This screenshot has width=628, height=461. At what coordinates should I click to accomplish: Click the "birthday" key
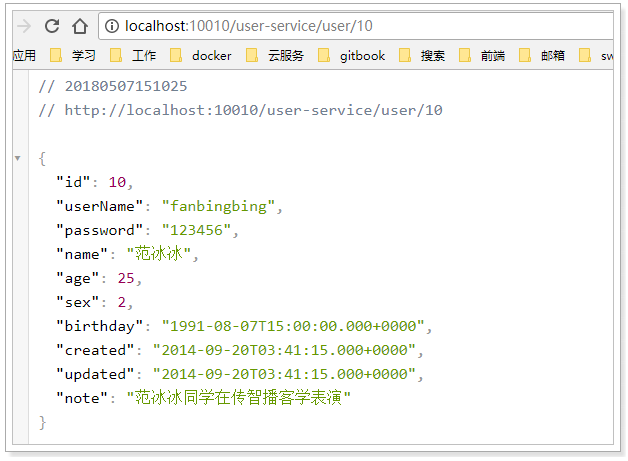pyautogui.click(x=100, y=326)
